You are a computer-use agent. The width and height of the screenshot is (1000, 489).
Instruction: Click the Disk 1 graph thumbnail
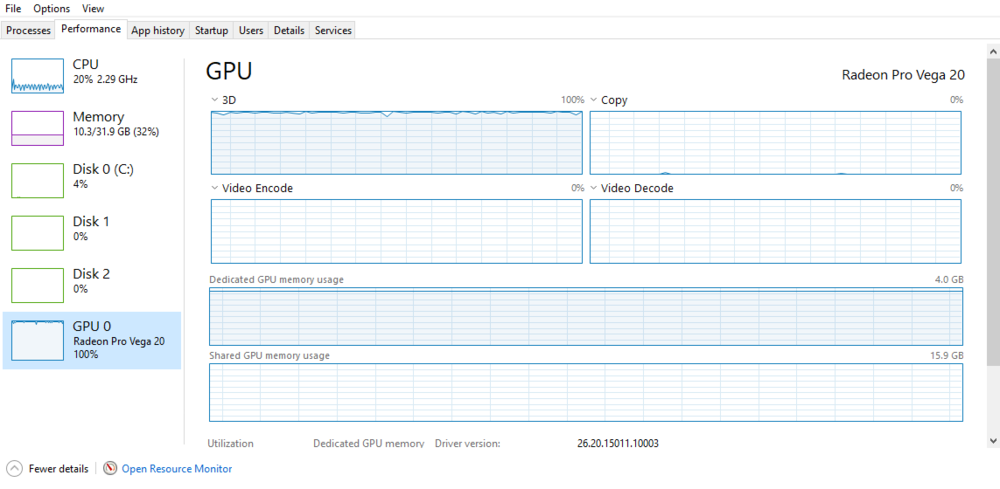(x=37, y=232)
